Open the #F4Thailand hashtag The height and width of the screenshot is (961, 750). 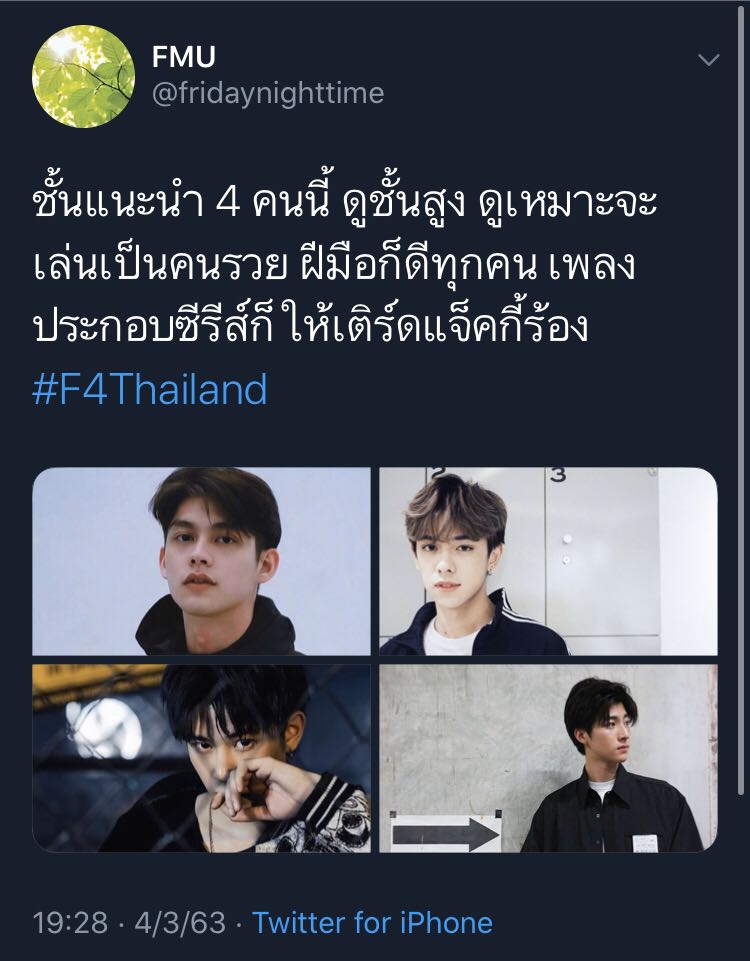[x=150, y=389]
